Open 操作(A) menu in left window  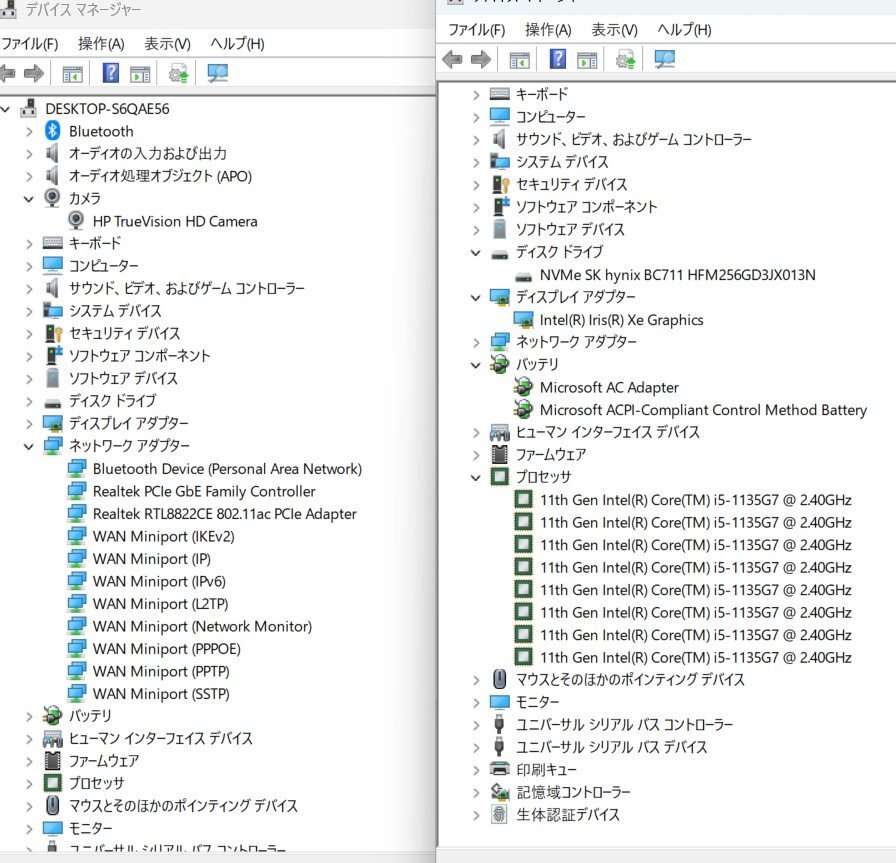pyautogui.click(x=101, y=44)
